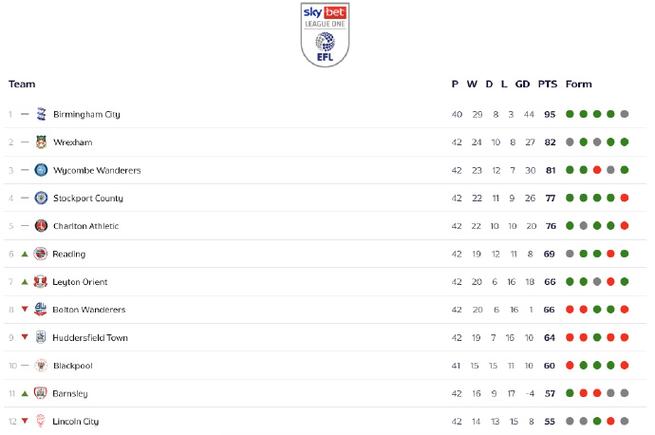Click Reading's green up-arrow position indicator
Image resolution: width=655 pixels, height=435 pixels.
pyautogui.click(x=25, y=254)
